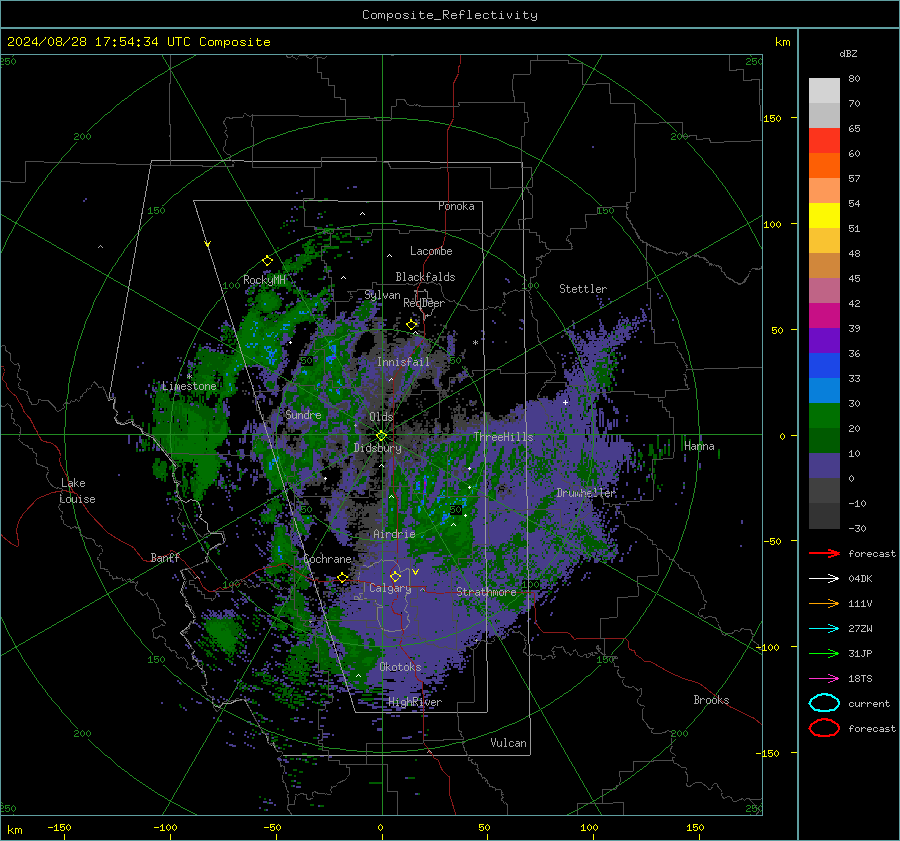This screenshot has height=841, width=900.
Task: Click the yellow diamond marker near RockyMH
Action: 267,261
